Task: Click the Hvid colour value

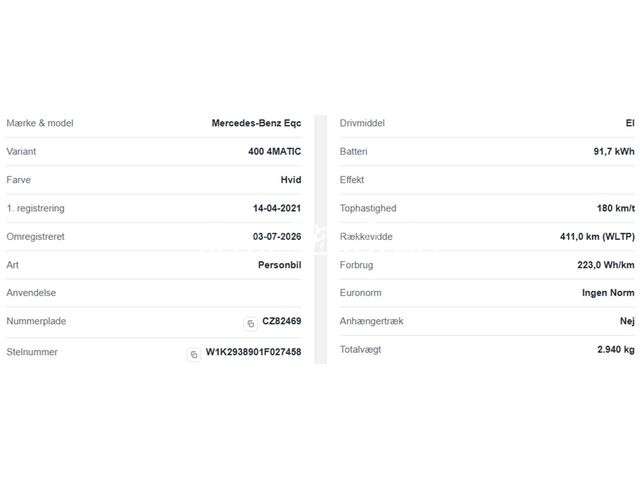Action: [x=291, y=180]
